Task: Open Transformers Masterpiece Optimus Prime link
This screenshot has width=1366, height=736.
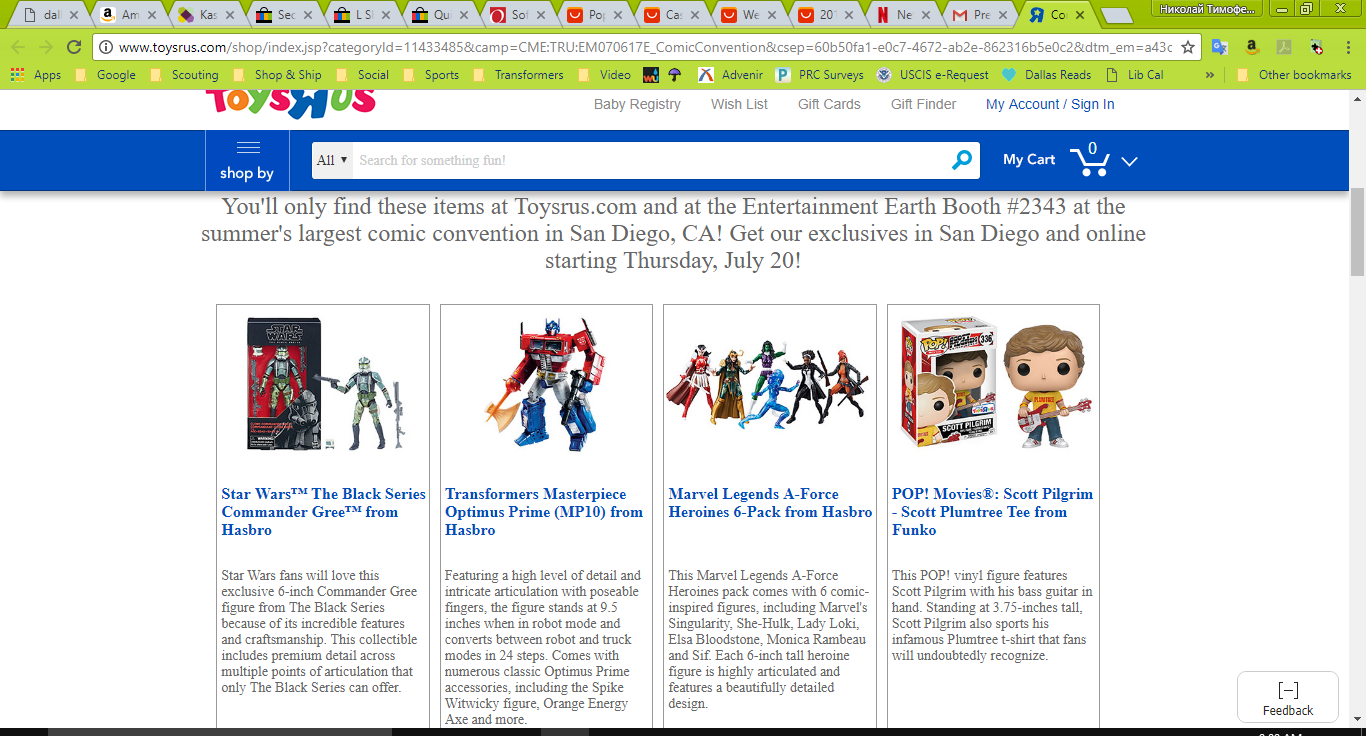Action: [545, 512]
